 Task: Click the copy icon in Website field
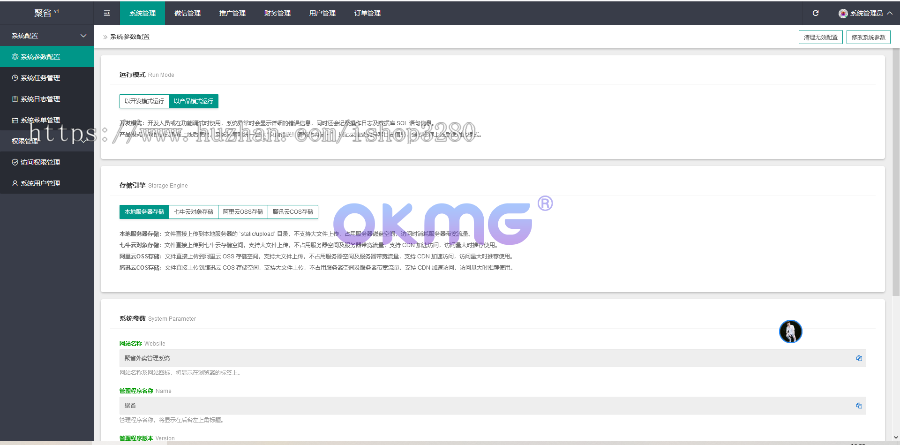click(x=859, y=358)
